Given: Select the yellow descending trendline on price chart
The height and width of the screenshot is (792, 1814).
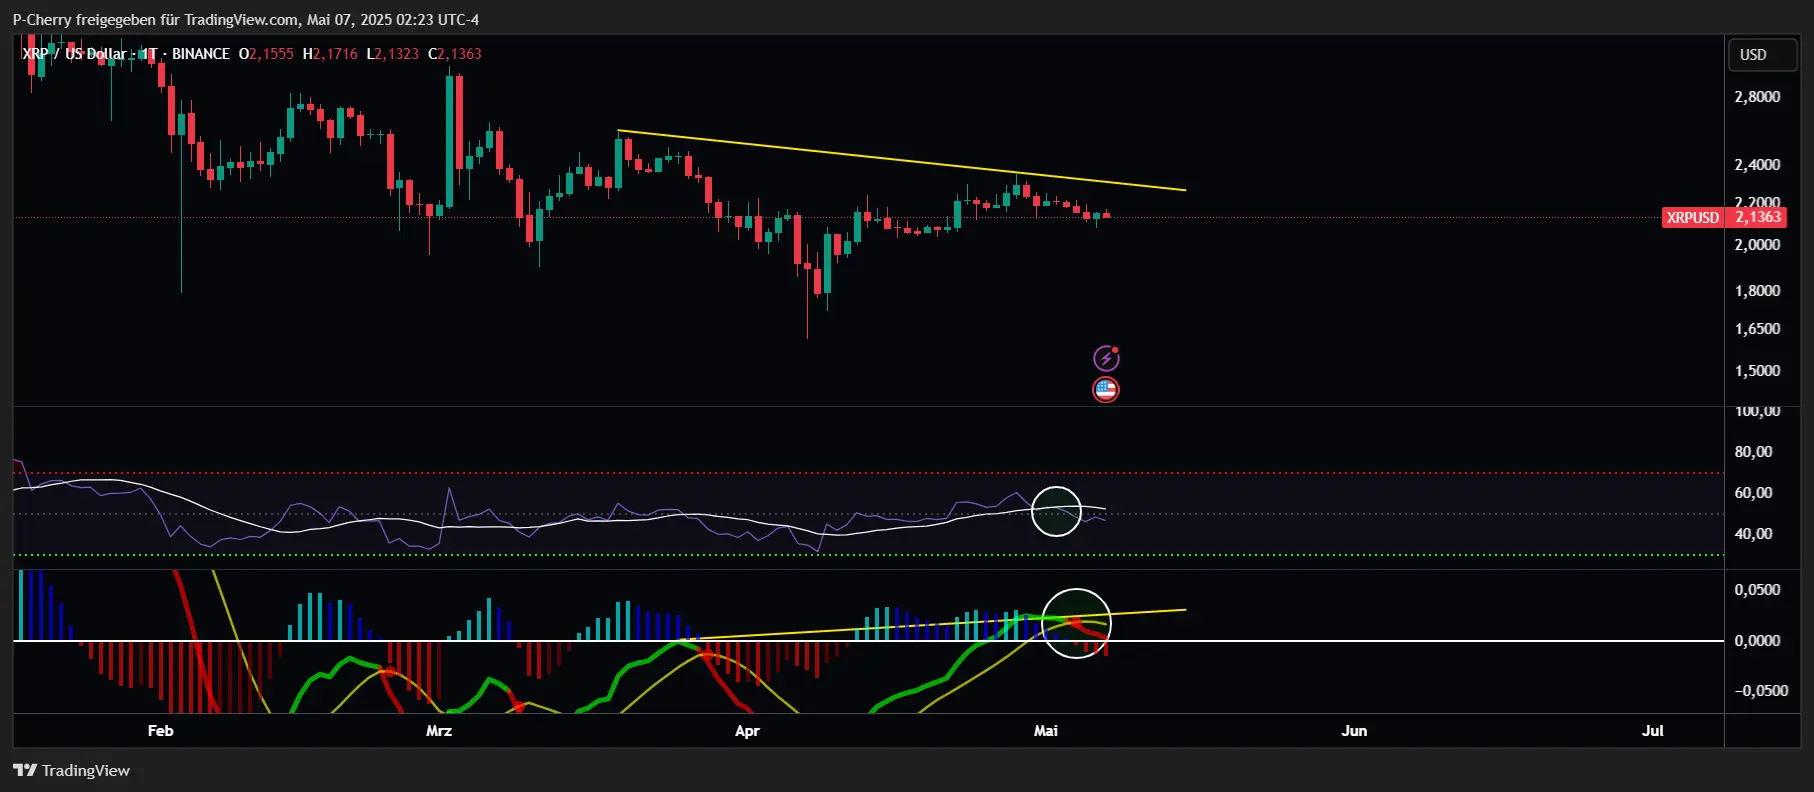Looking at the screenshot, I should [x=900, y=160].
